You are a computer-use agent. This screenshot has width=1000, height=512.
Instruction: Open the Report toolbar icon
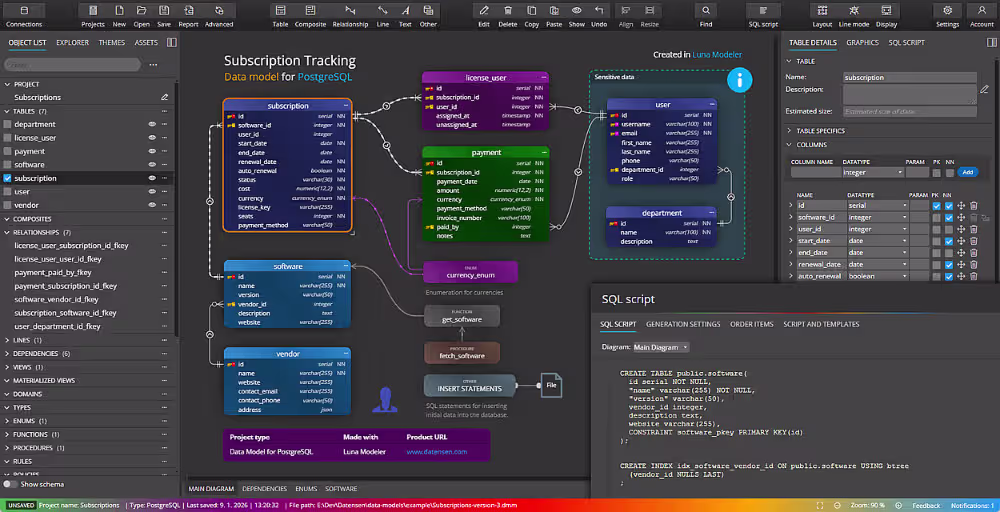tap(188, 16)
